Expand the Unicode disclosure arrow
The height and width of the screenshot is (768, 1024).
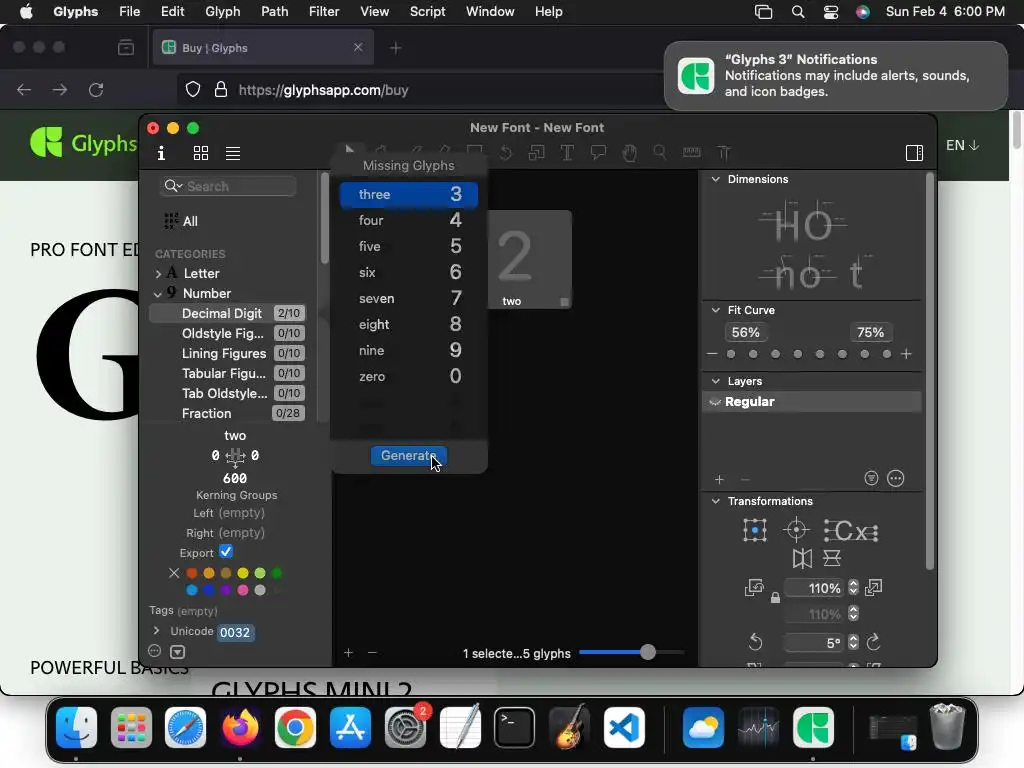[157, 631]
